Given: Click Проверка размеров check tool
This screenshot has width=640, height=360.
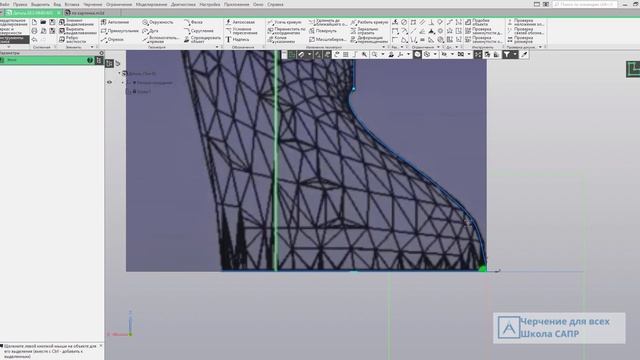Looking at the screenshot, I should click(x=520, y=40).
